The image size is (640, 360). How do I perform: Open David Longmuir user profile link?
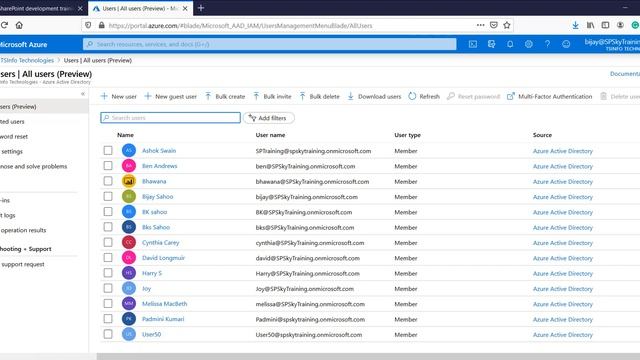(x=163, y=258)
